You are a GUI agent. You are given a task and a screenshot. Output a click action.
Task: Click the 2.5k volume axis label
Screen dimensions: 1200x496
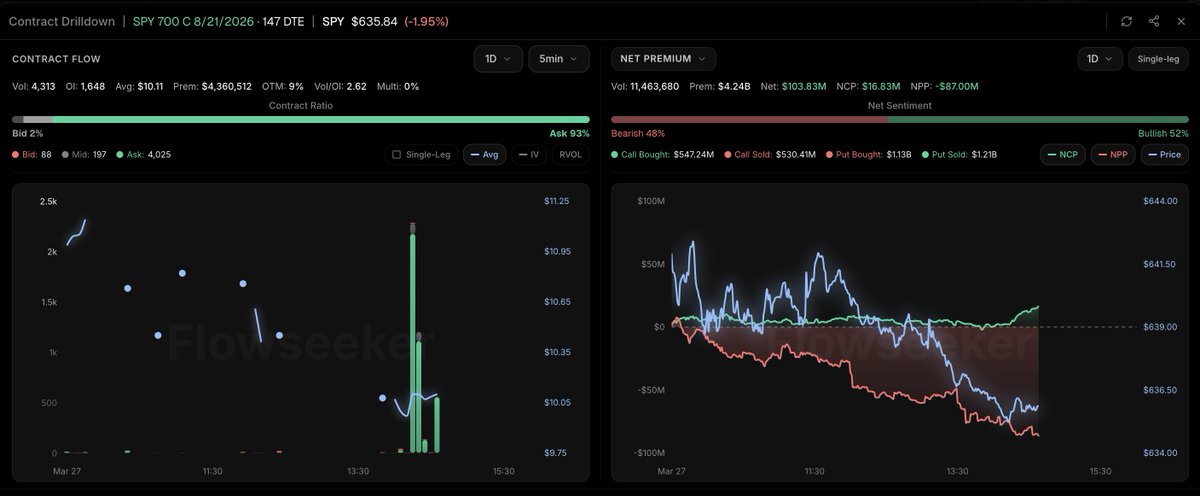pos(48,201)
